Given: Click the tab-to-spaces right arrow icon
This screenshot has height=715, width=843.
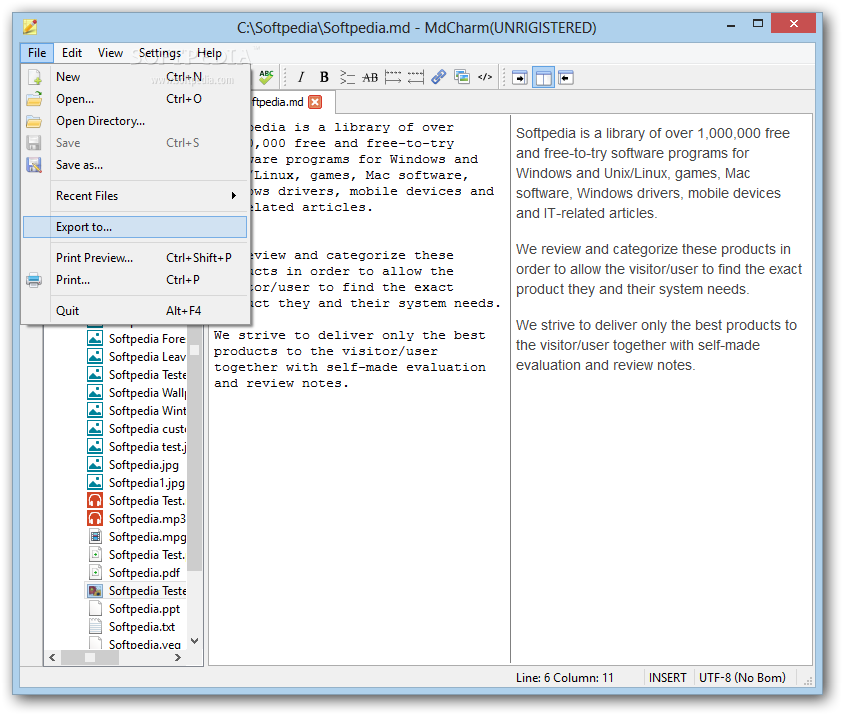Looking at the screenshot, I should (x=392, y=77).
